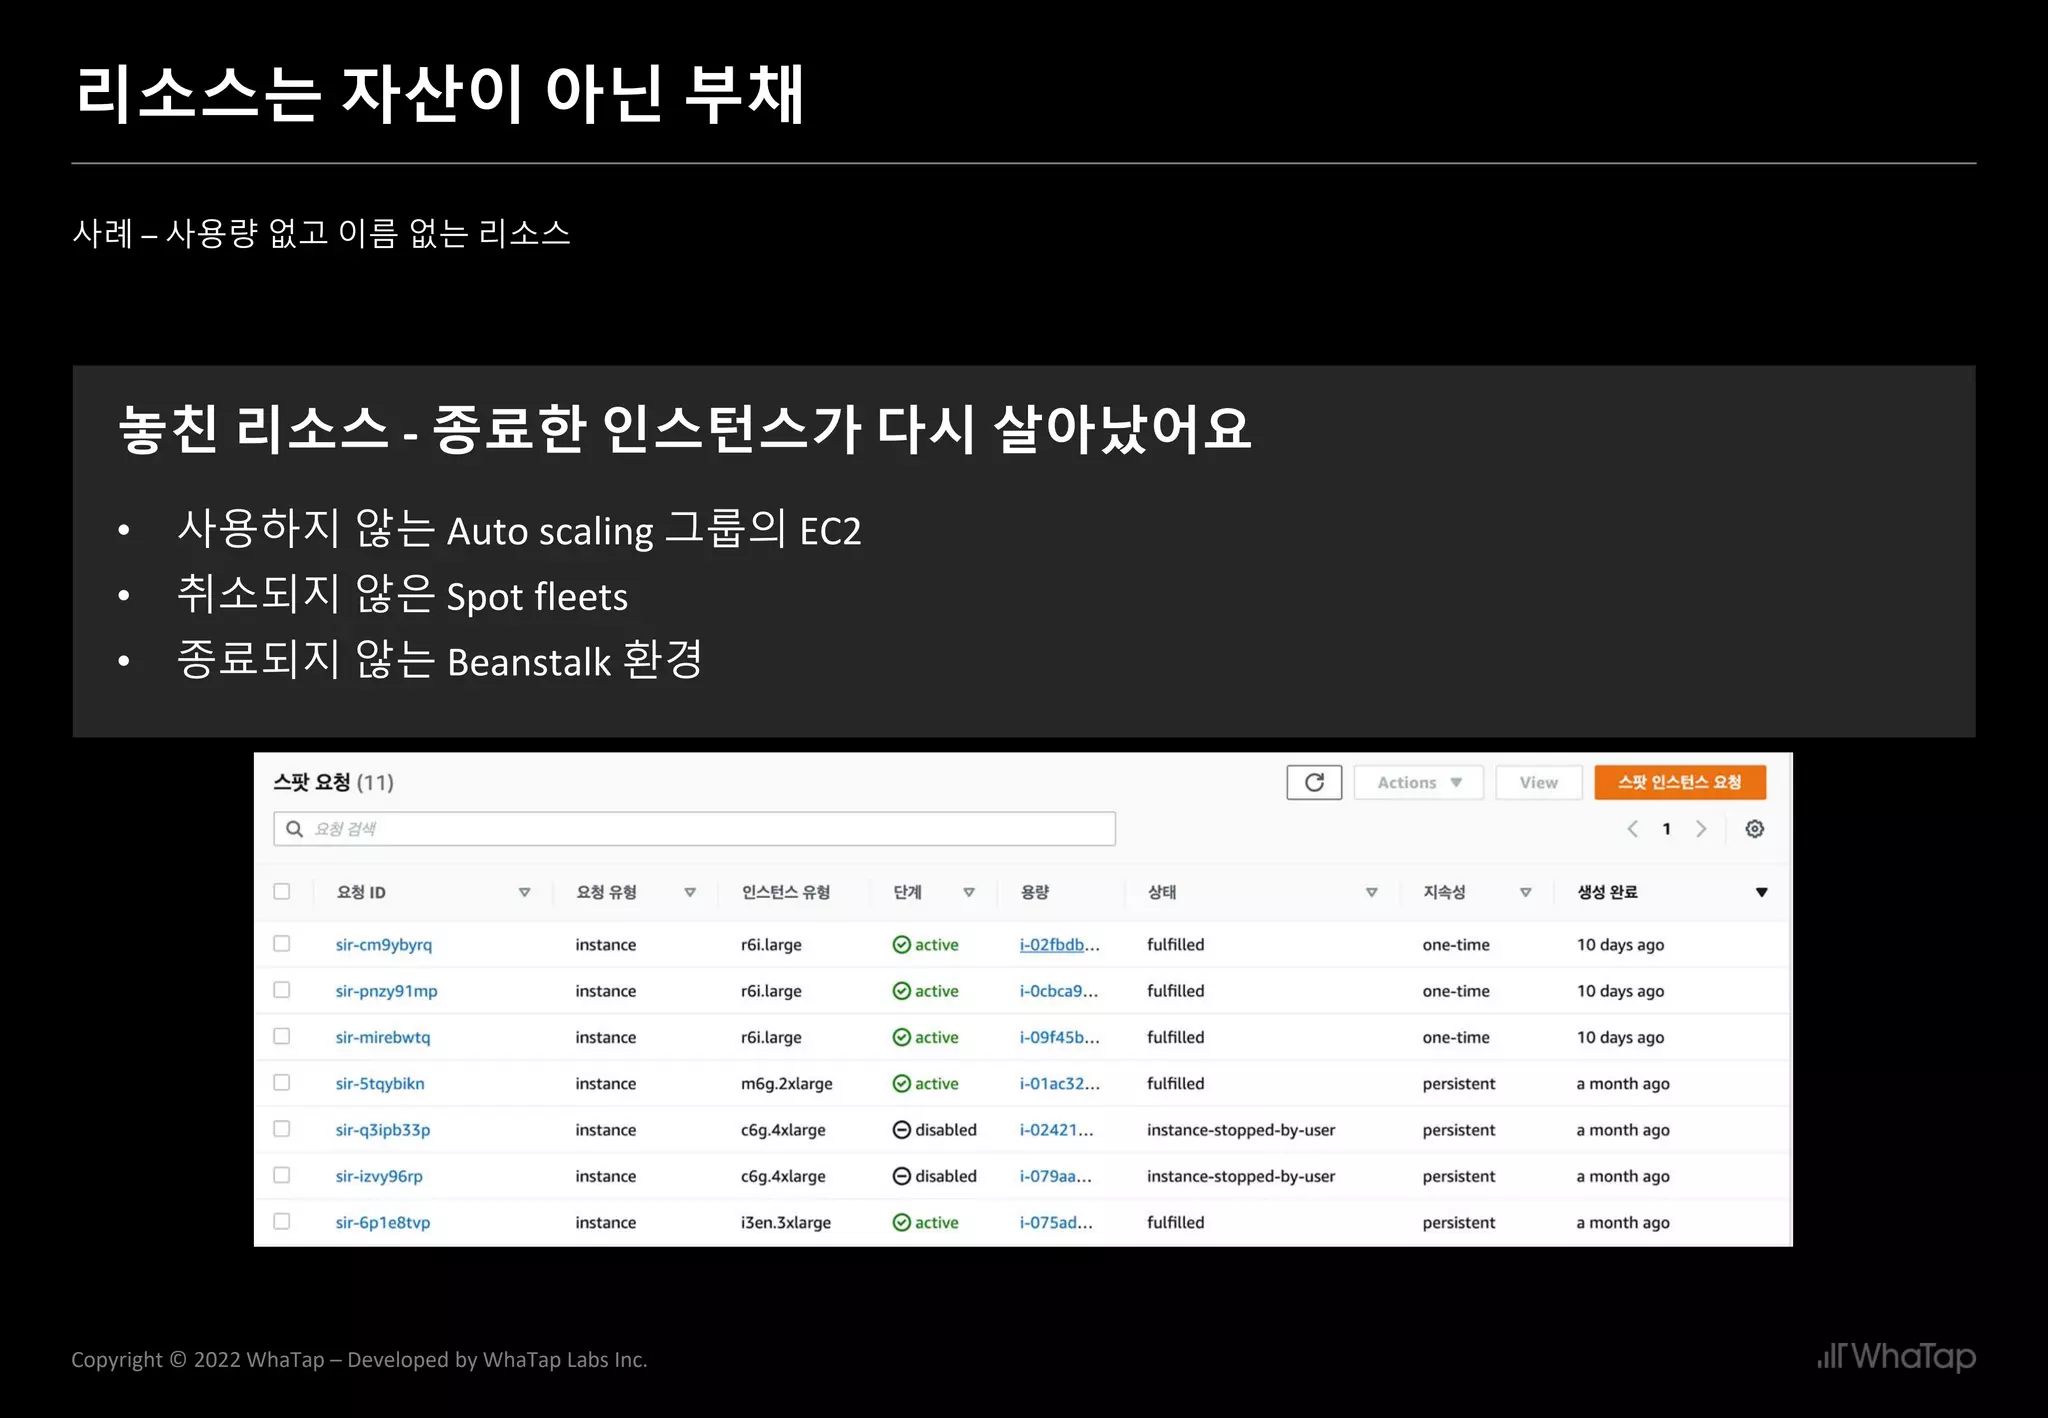Check the box for sir-cm9ybyrq
2048x1418 pixels.
tap(282, 944)
